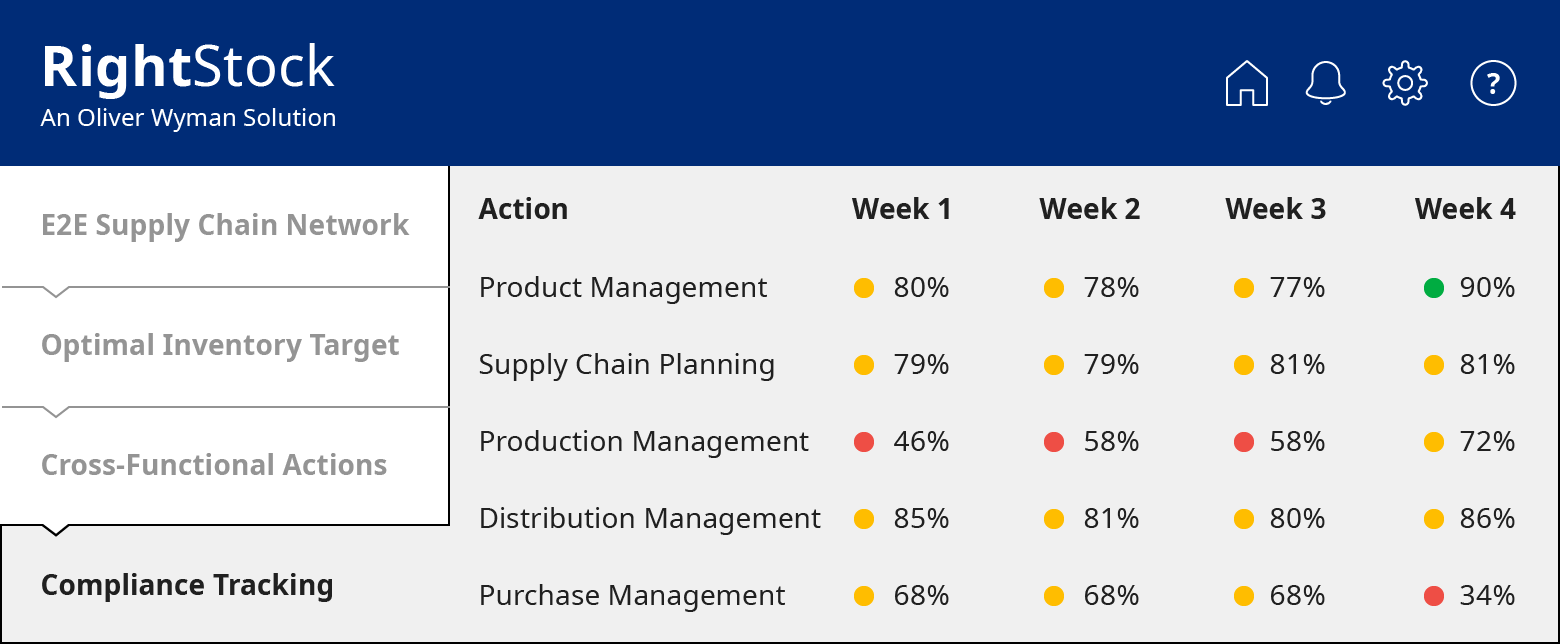Click the Product Management action row label
This screenshot has height=644, width=1560.
pos(623,288)
